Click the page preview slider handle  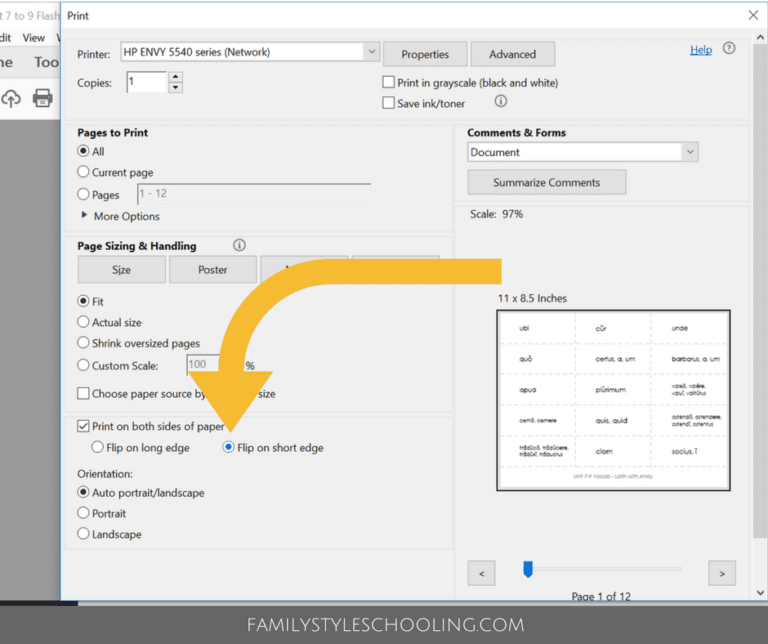(x=528, y=569)
